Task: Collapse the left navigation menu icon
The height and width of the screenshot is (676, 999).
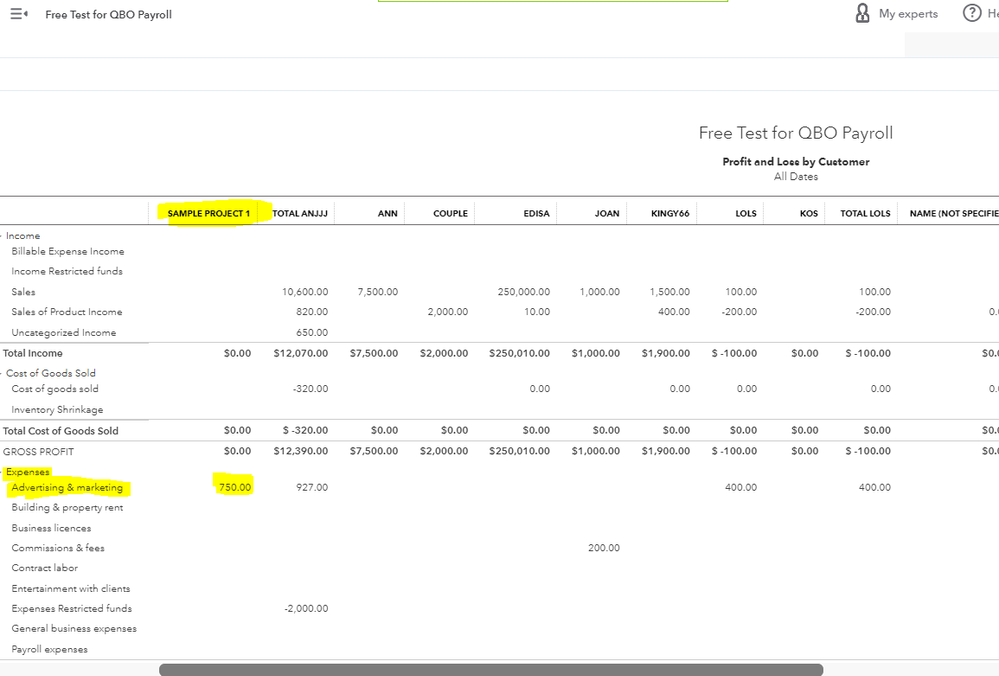Action: (x=19, y=14)
